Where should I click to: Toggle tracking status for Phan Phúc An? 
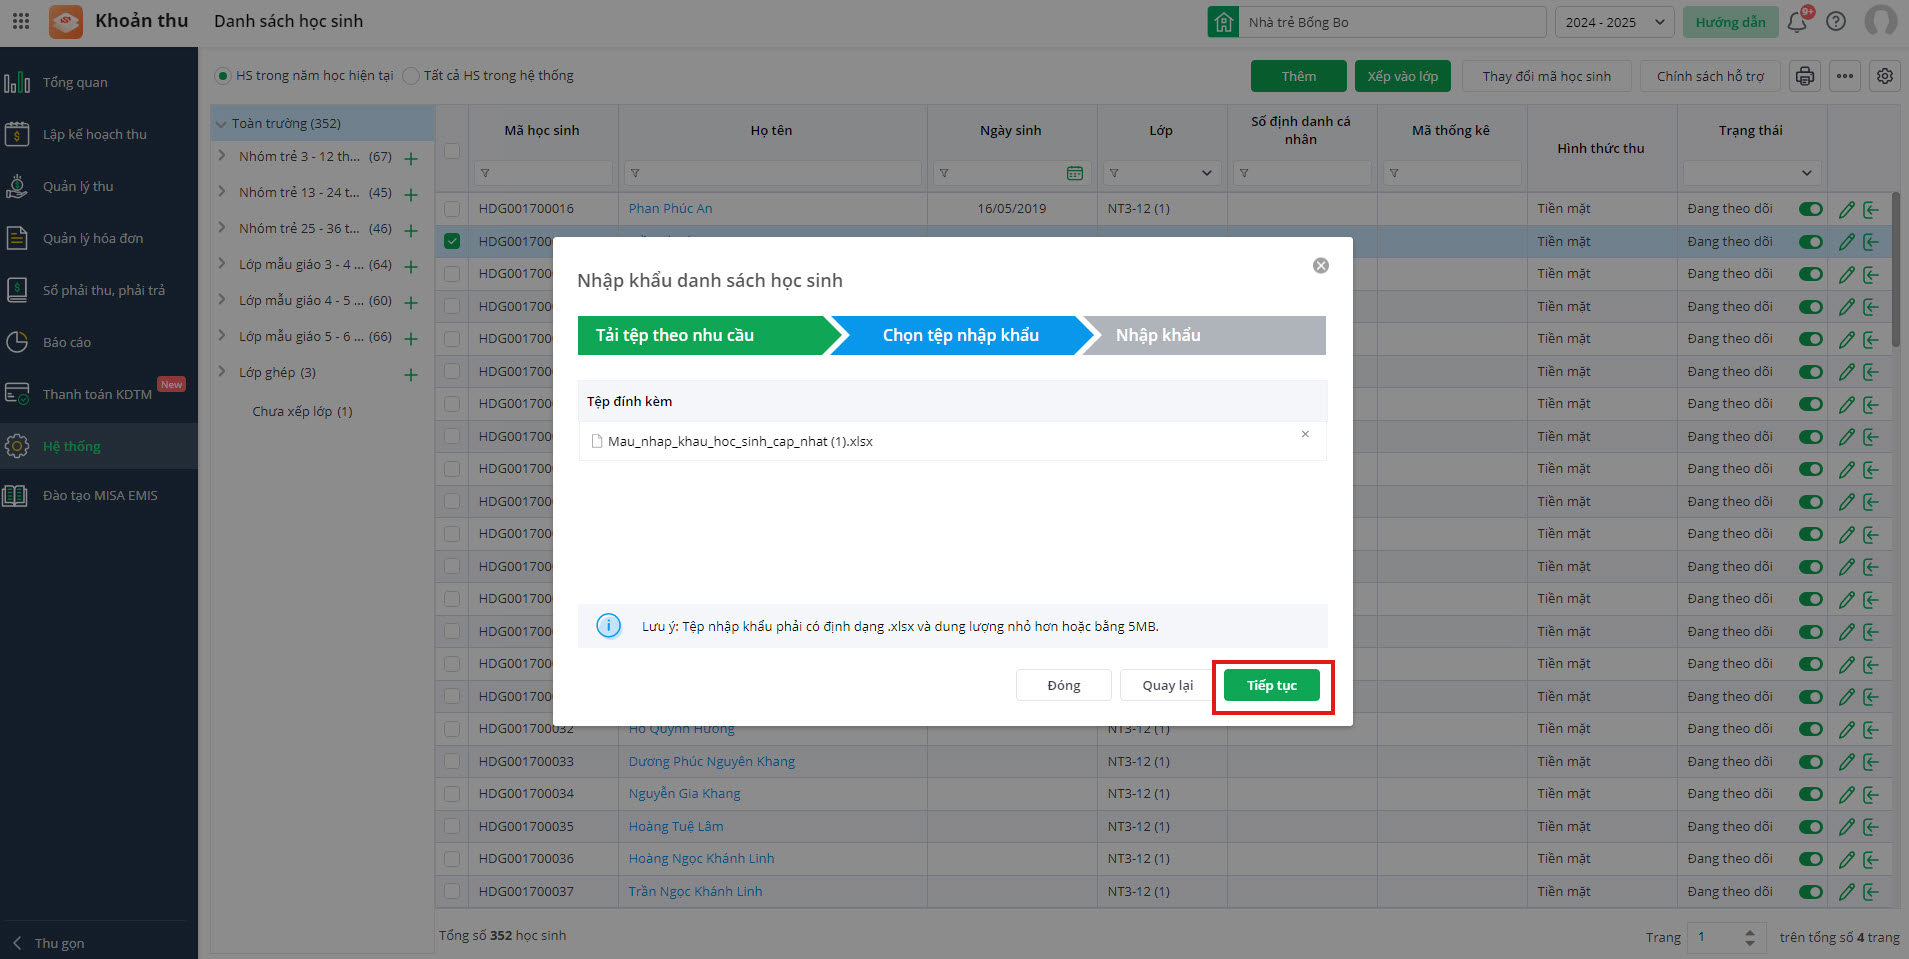tap(1811, 209)
